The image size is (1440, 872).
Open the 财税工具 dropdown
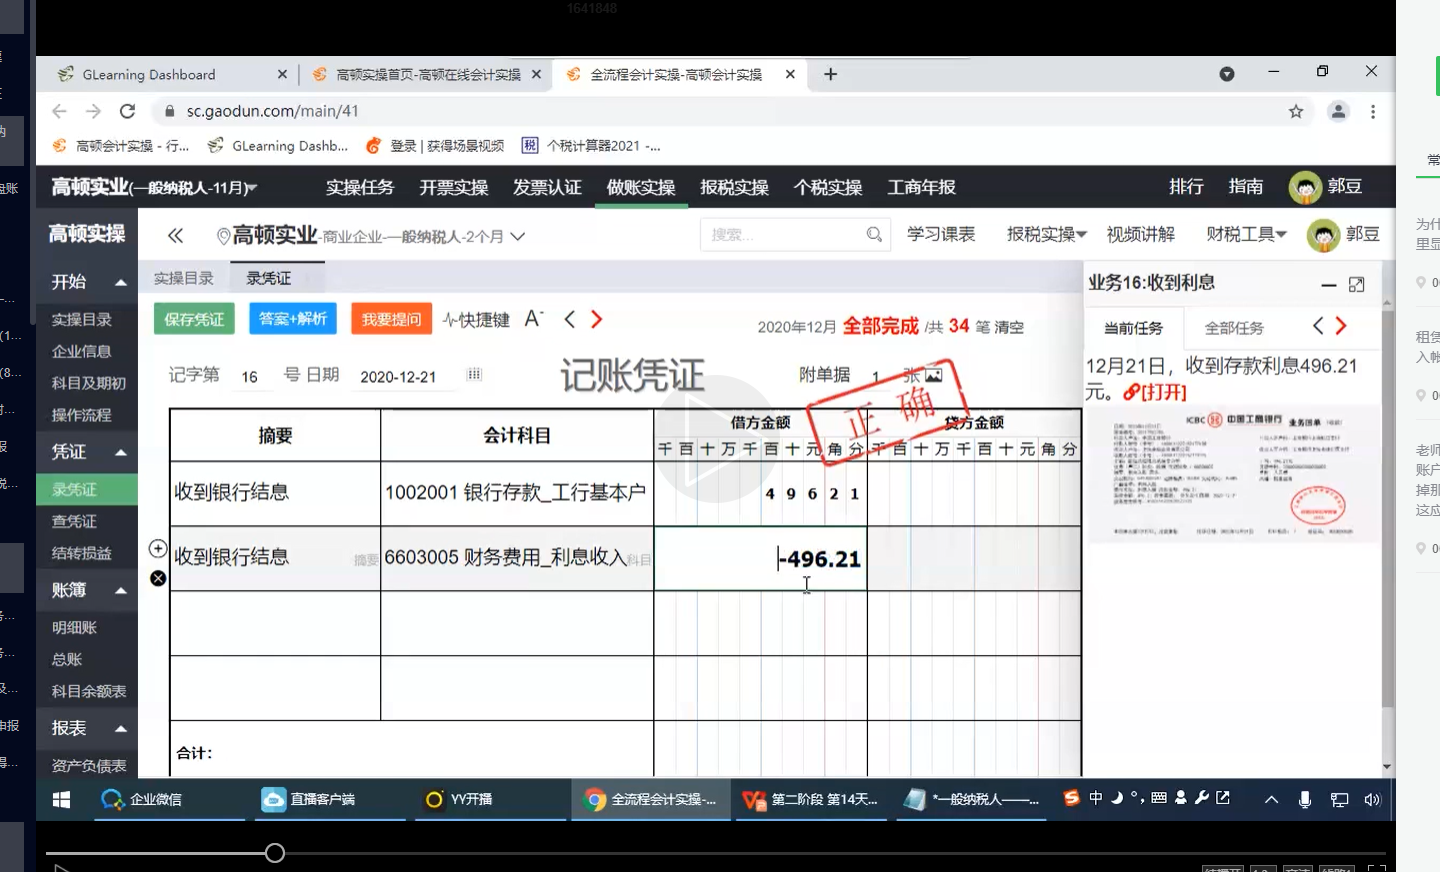click(1245, 234)
